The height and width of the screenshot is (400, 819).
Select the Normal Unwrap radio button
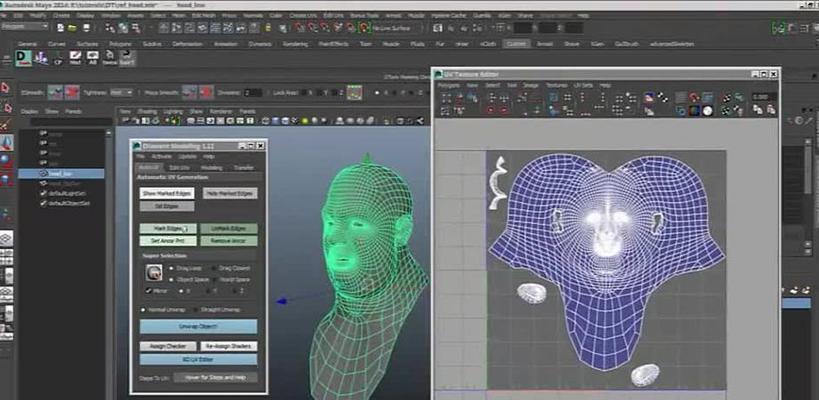(x=143, y=310)
